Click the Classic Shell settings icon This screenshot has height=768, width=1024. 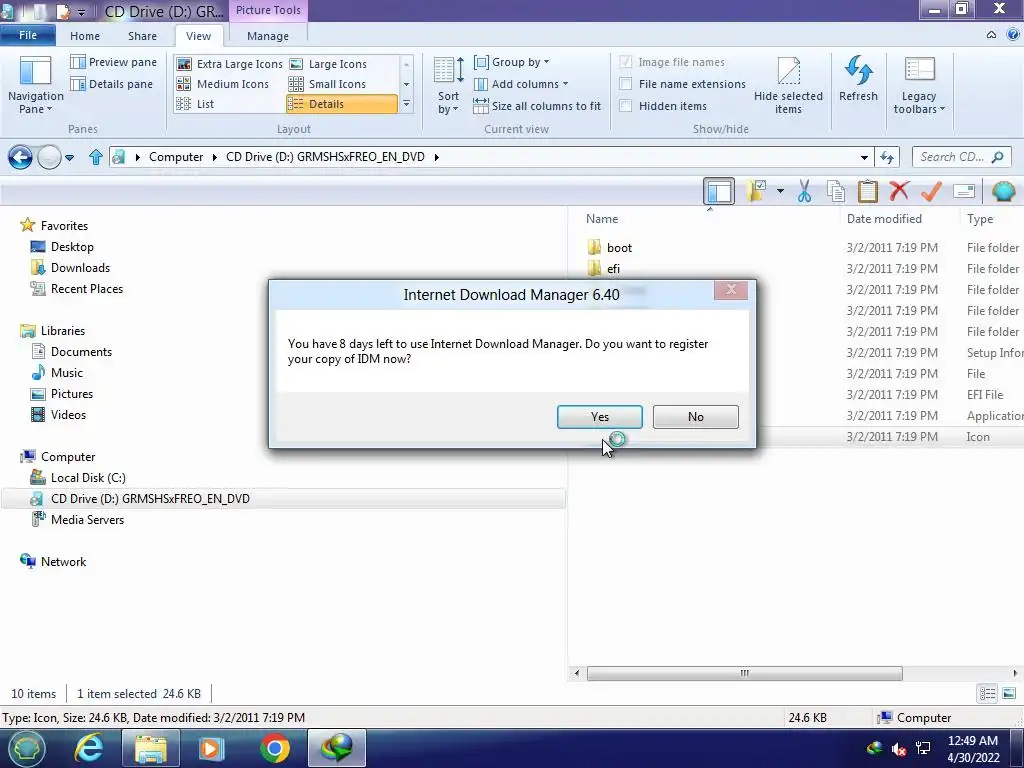[1003, 191]
